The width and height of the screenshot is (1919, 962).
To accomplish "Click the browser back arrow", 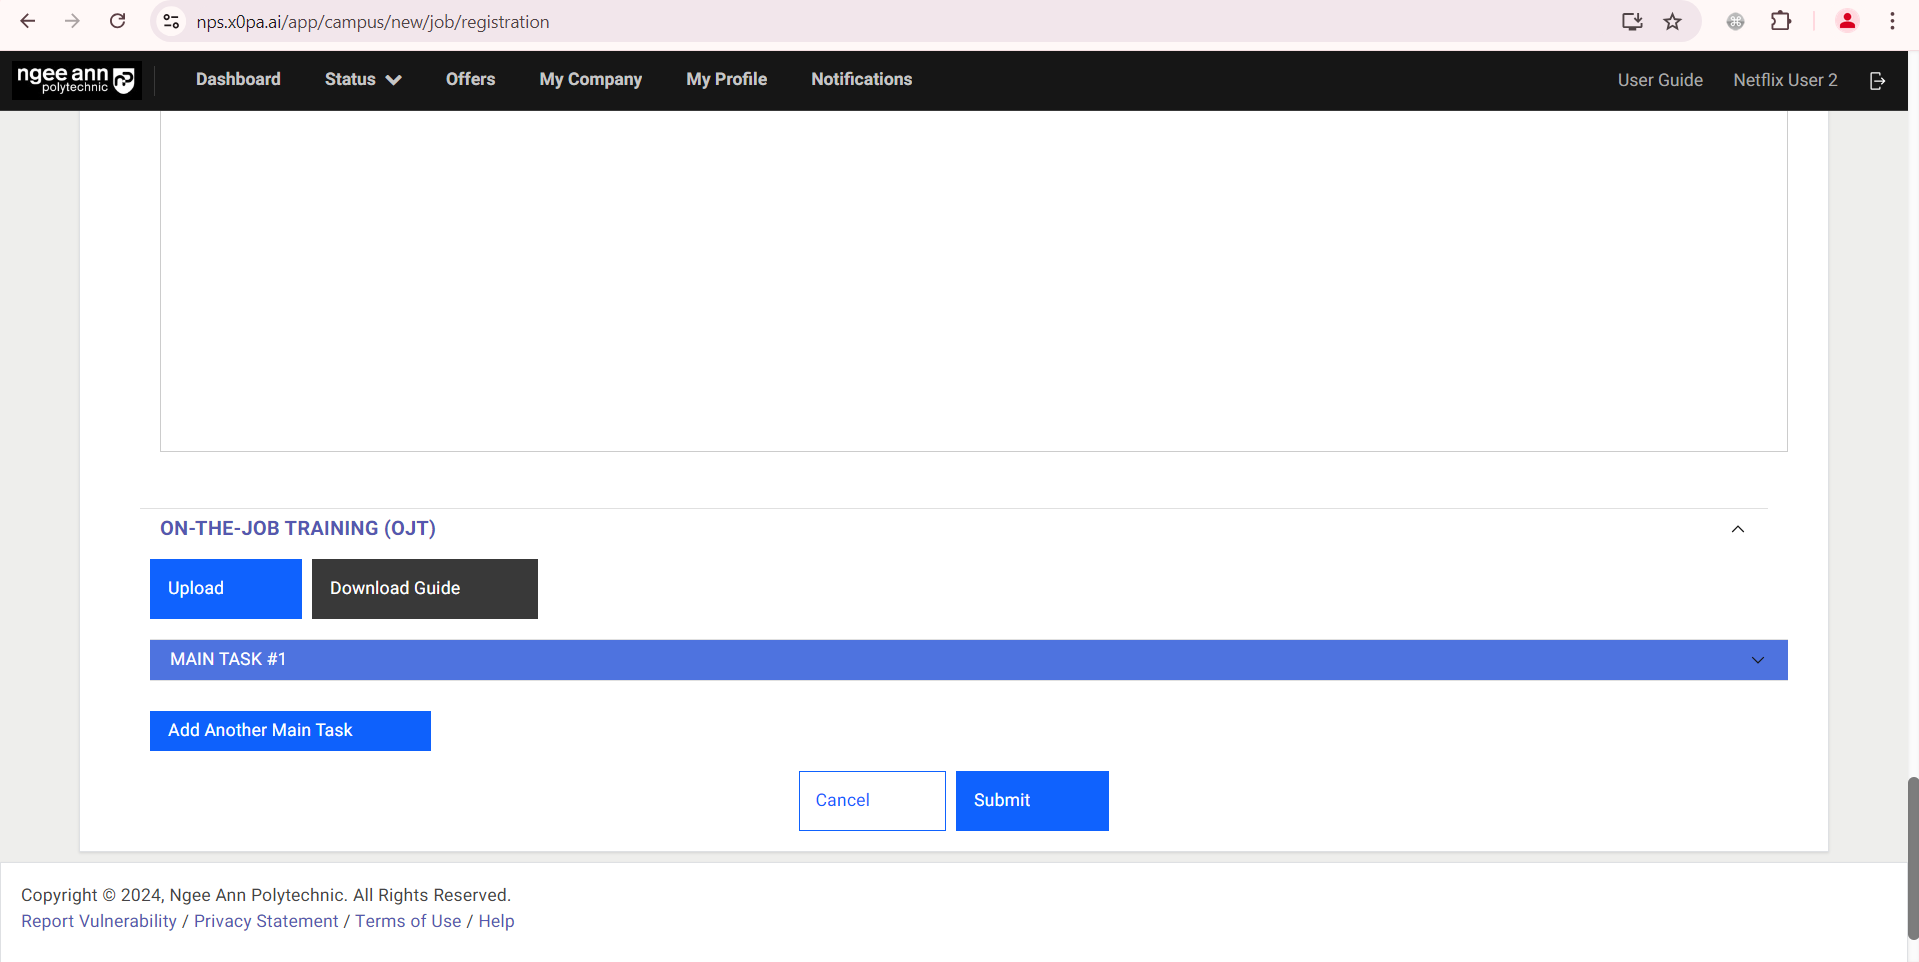I will click(x=28, y=21).
